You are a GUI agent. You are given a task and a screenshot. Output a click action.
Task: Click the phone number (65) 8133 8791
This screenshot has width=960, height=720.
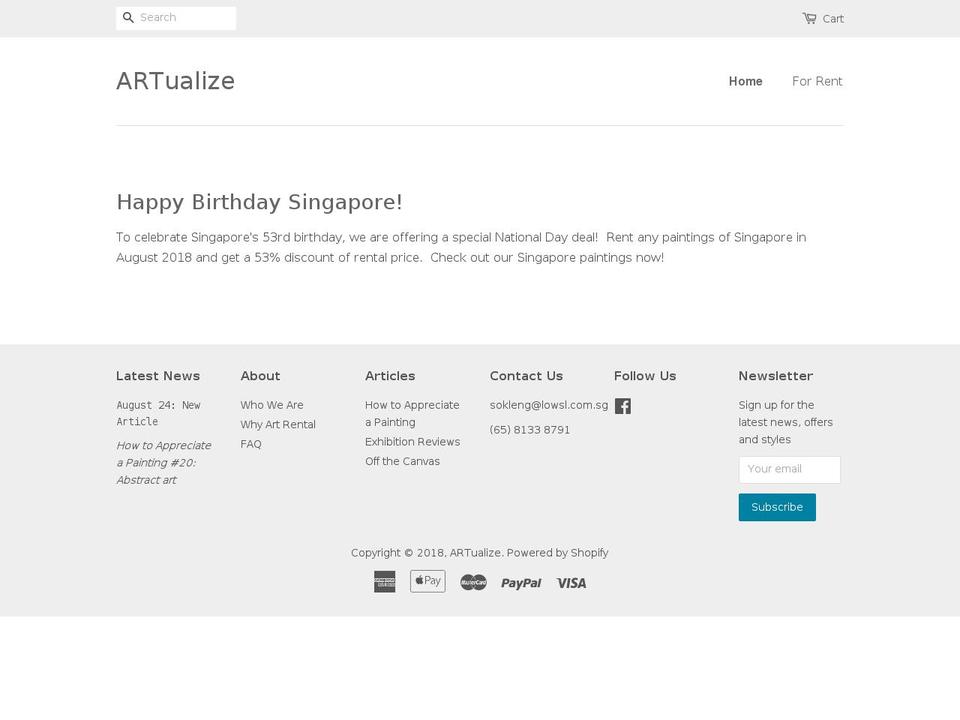click(x=530, y=430)
